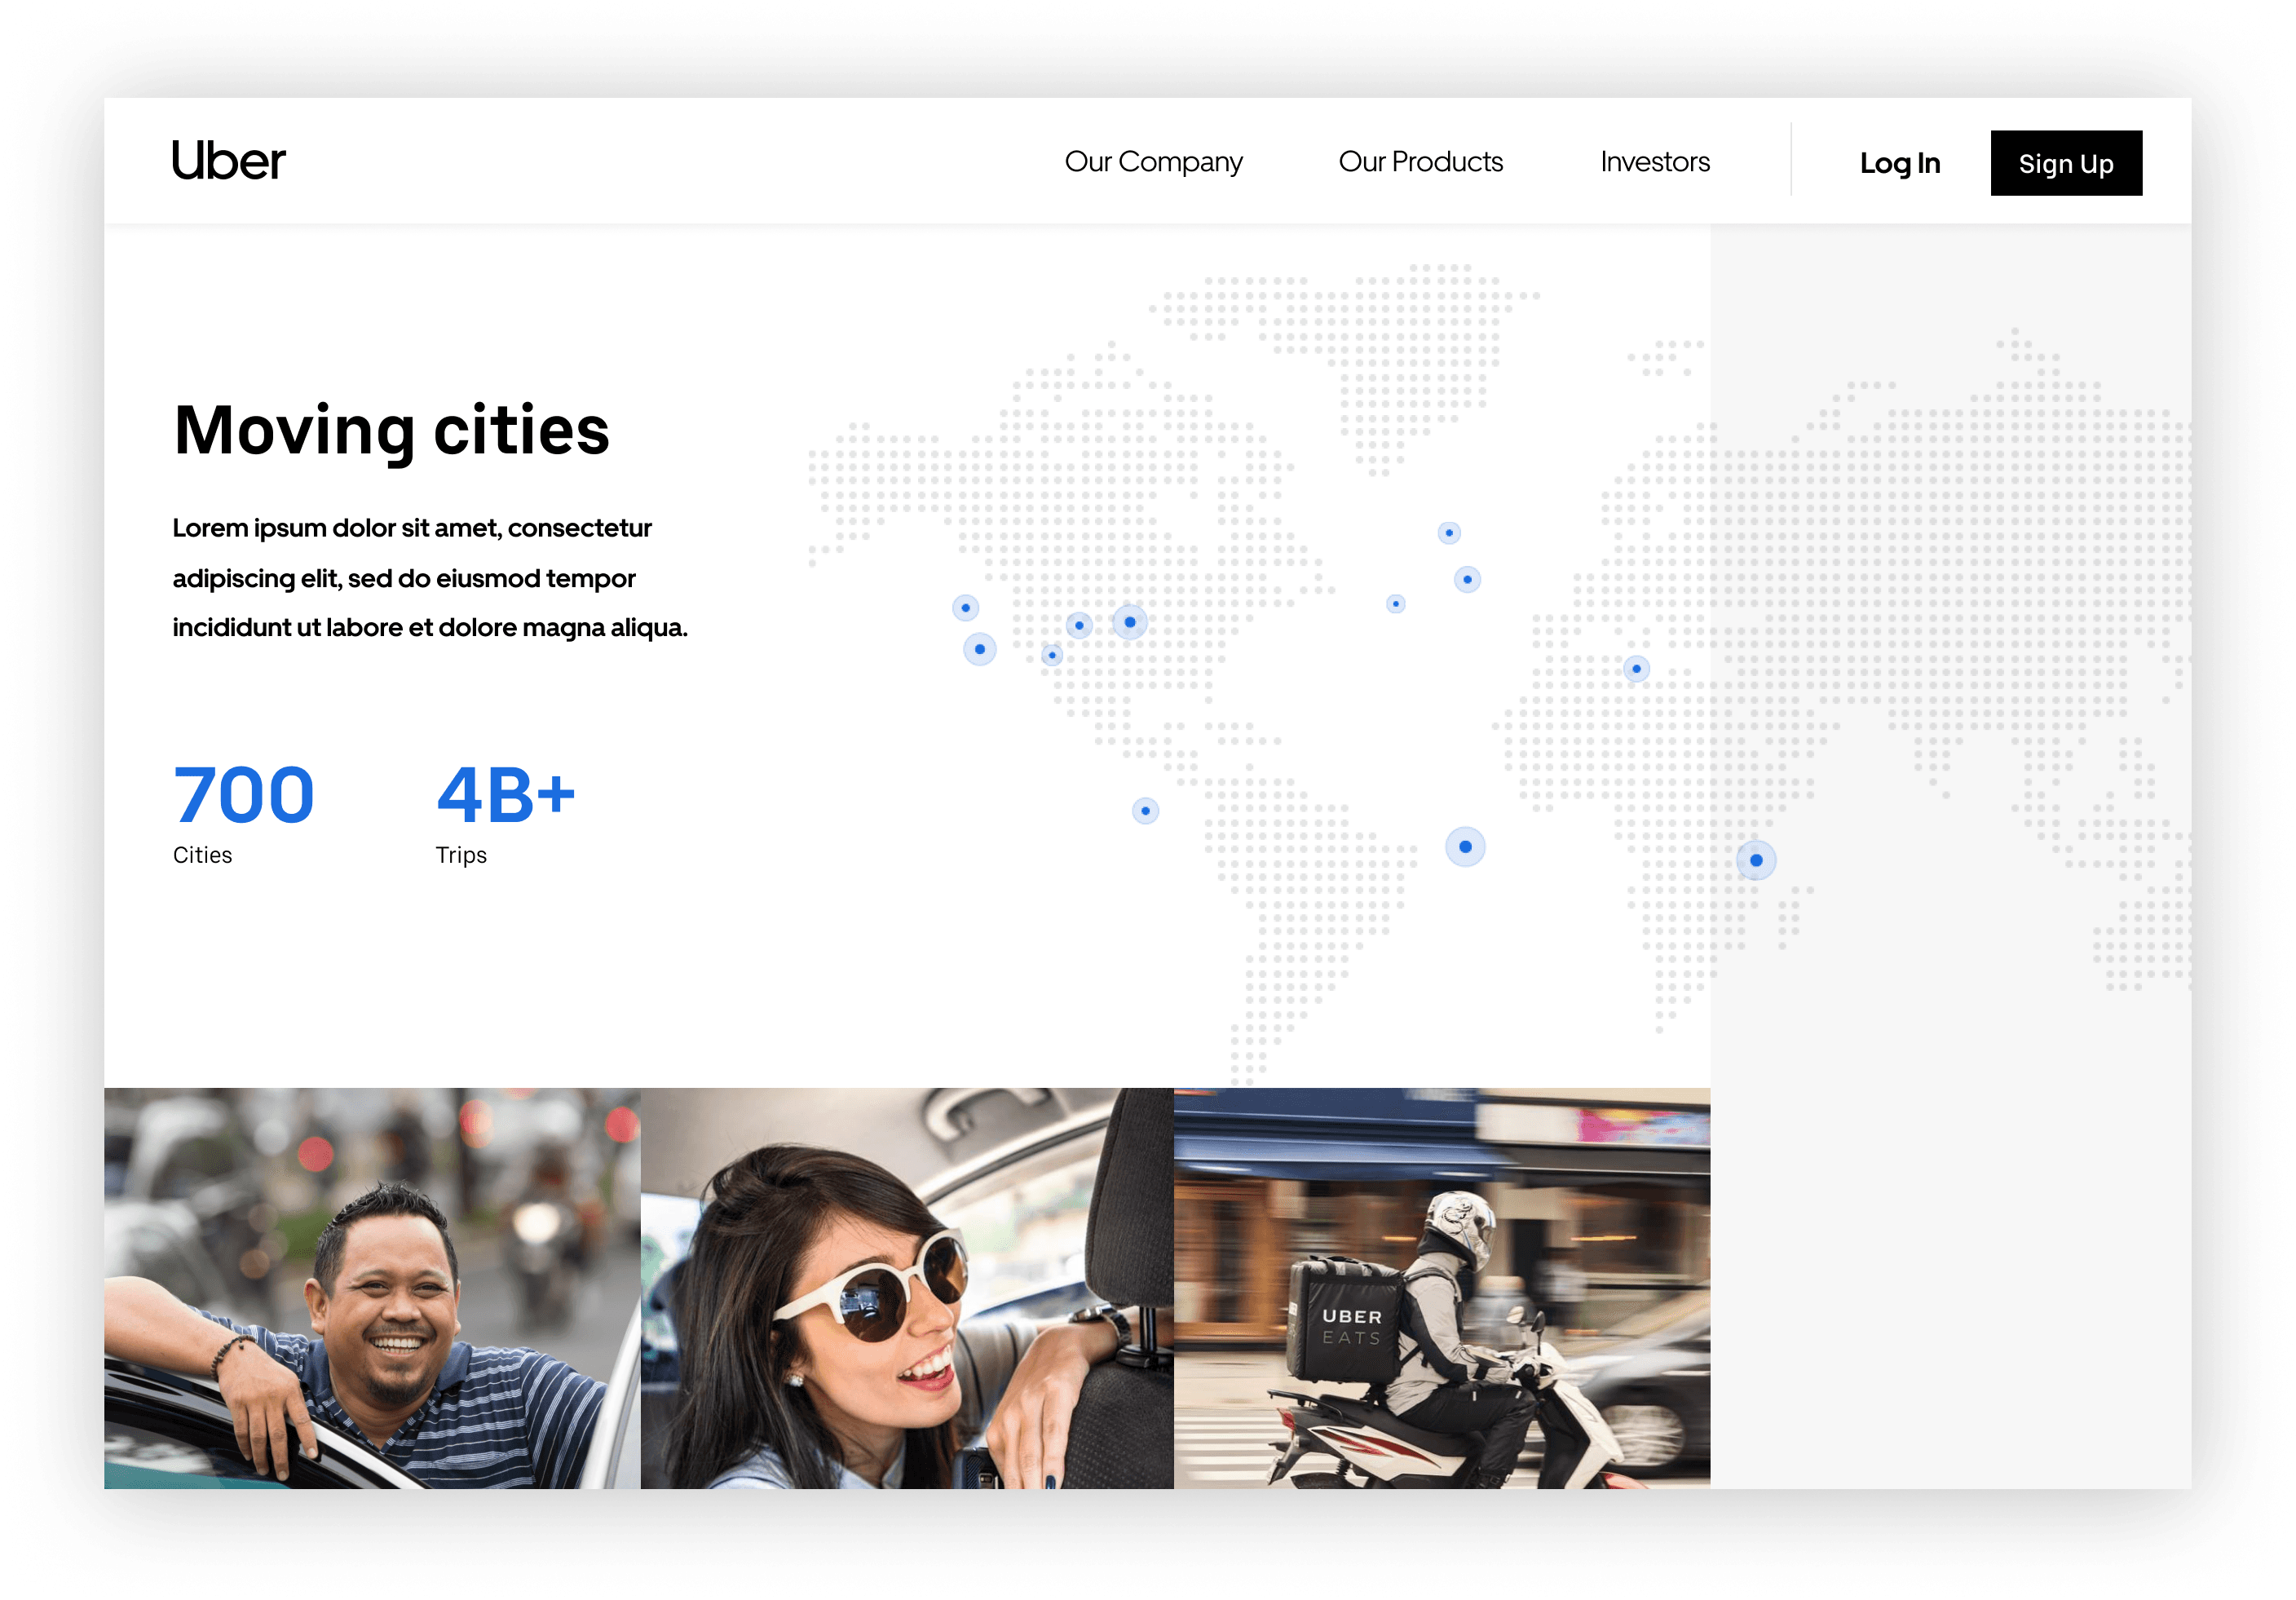
Task: Open the smiling driver photo
Action: click(372, 1288)
